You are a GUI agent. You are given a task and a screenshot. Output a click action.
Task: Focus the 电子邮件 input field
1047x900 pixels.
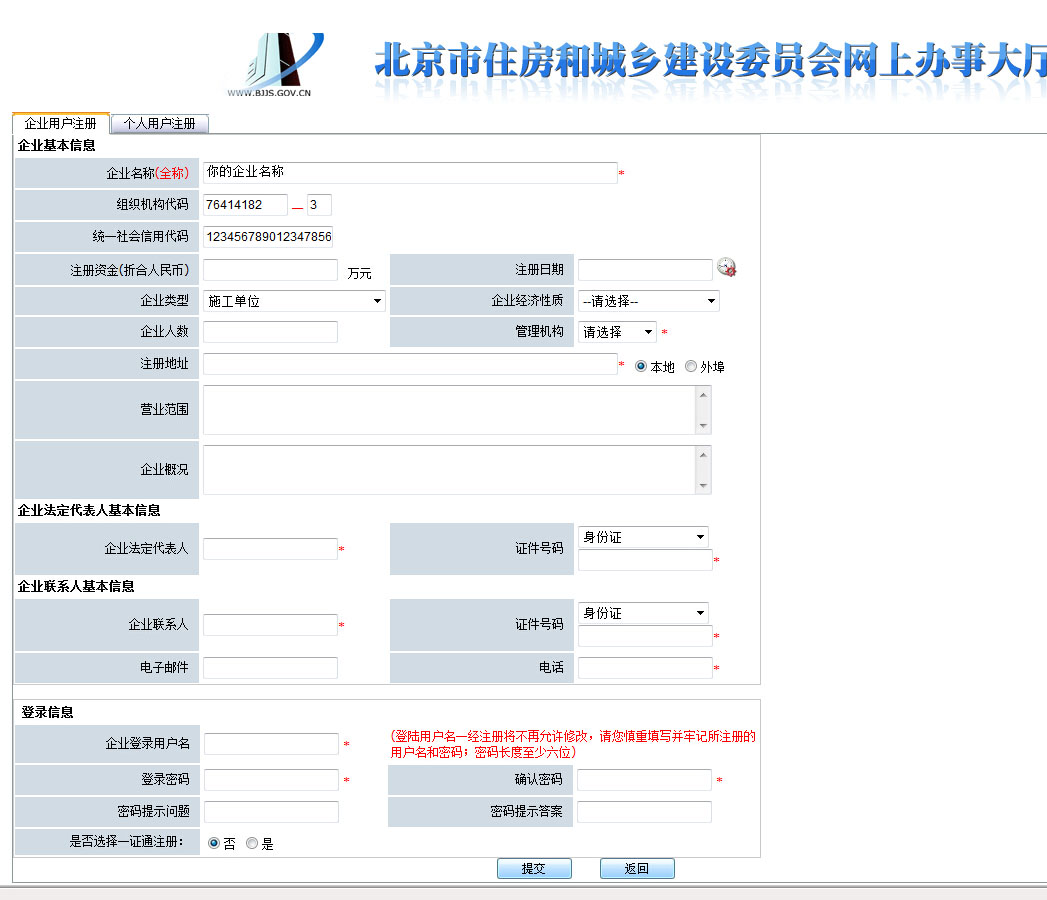[270, 668]
